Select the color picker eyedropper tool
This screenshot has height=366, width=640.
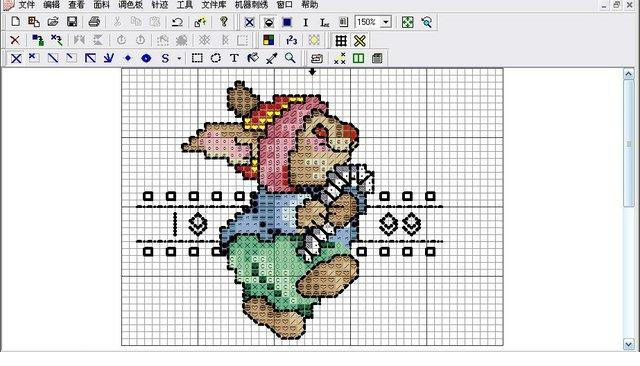point(271,58)
